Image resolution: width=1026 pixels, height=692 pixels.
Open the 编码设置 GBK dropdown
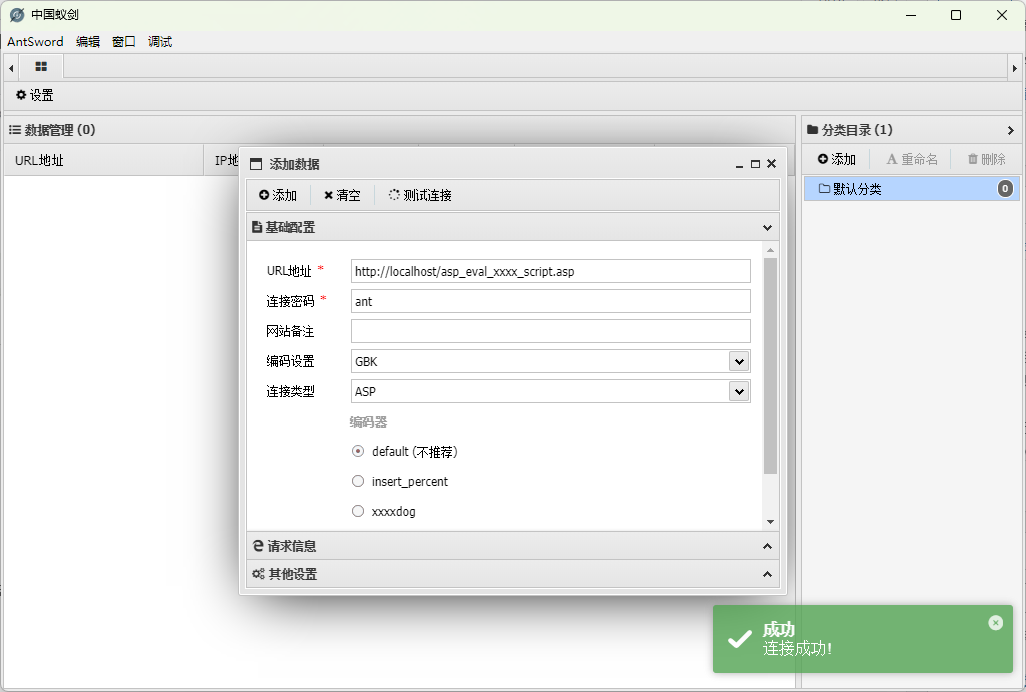click(x=739, y=361)
